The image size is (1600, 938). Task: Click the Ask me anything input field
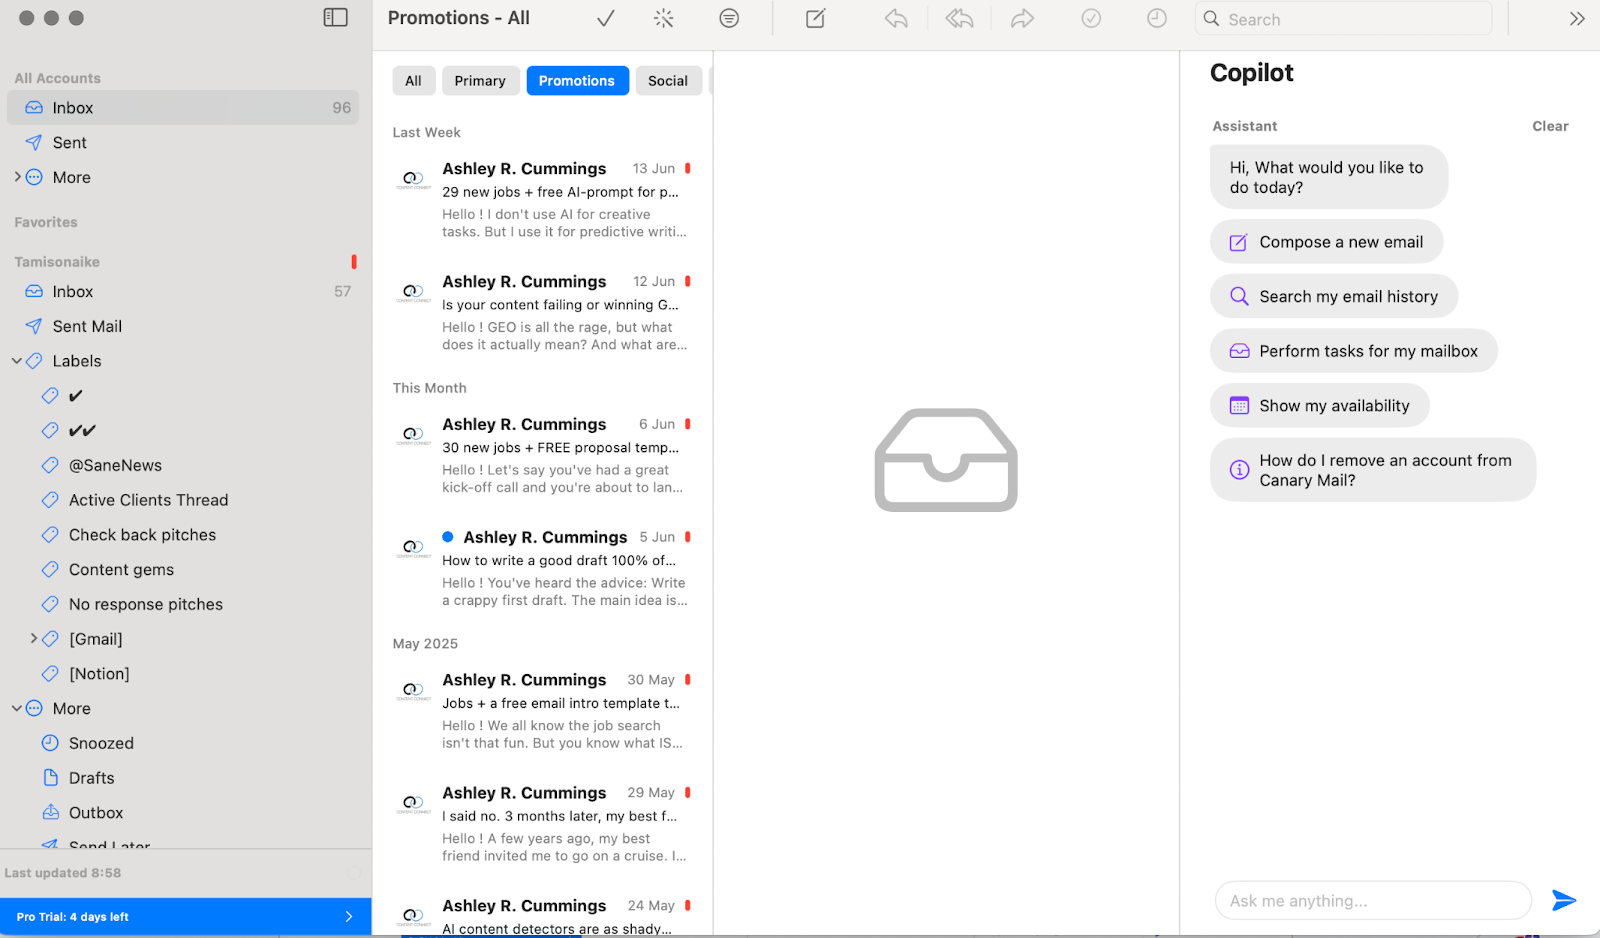[x=1372, y=901]
